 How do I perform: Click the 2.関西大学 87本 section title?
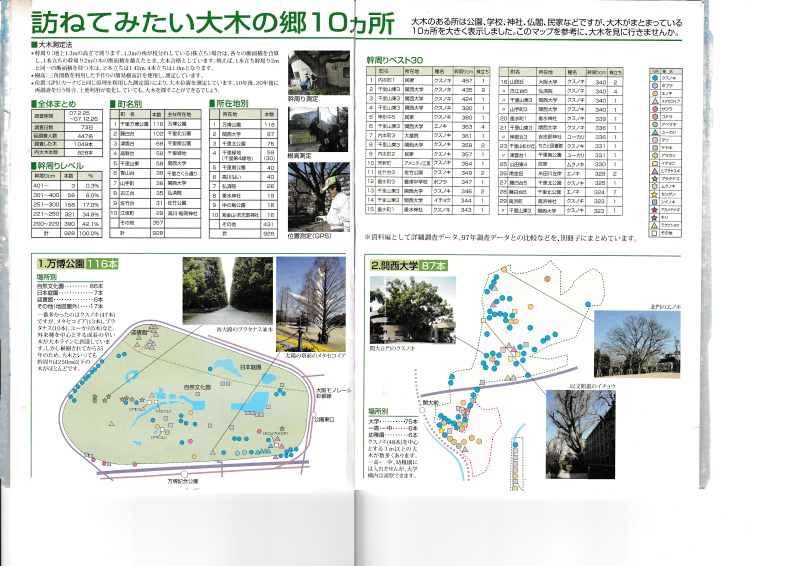409,265
